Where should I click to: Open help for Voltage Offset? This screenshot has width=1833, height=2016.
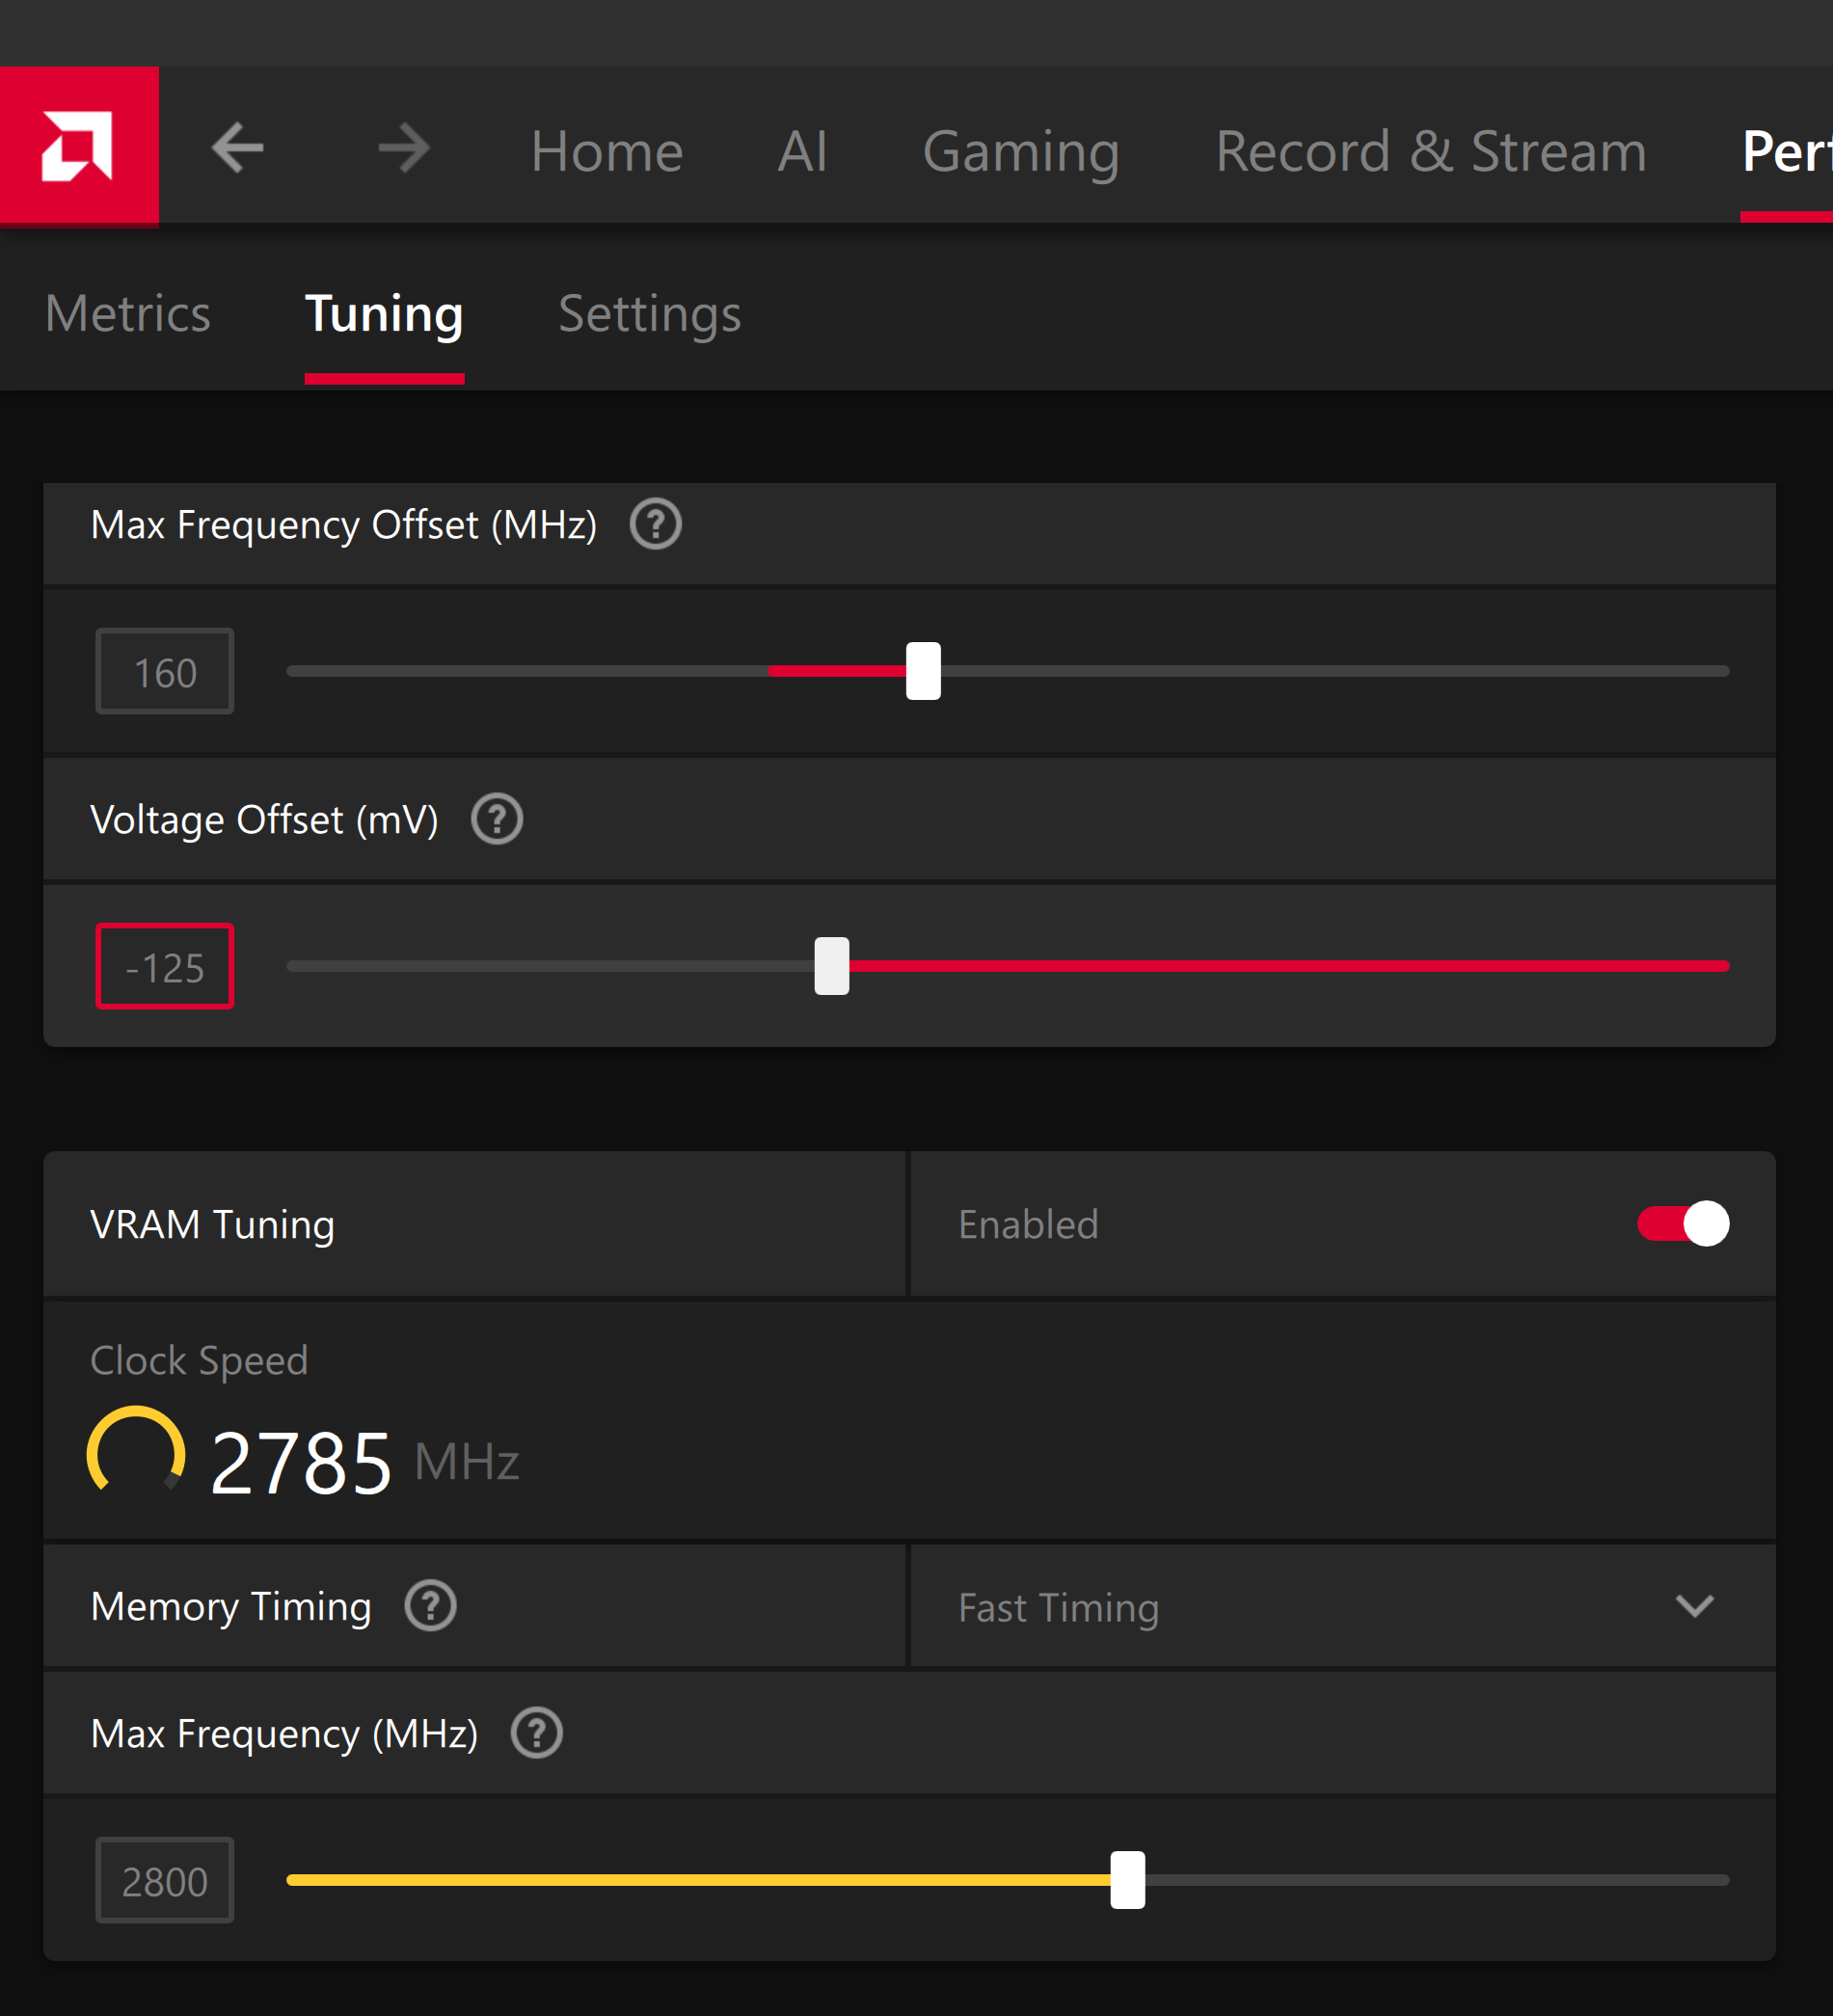pos(497,819)
